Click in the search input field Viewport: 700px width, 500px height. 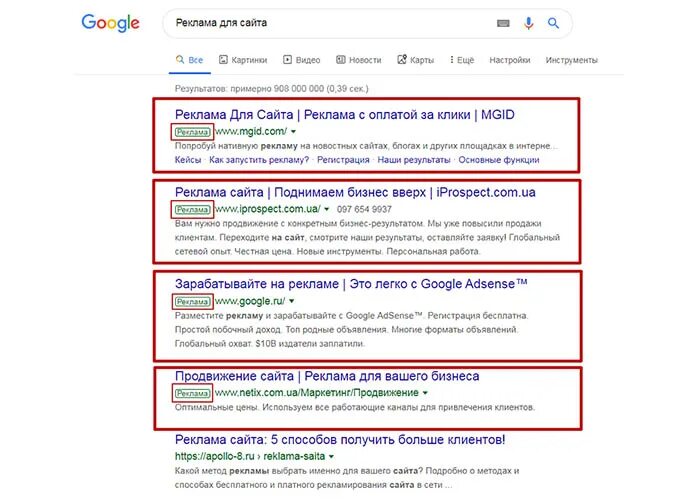pos(320,22)
